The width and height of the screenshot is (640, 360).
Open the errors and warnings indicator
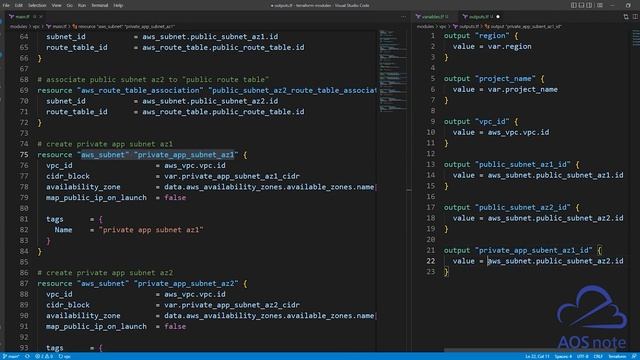(x=44, y=356)
